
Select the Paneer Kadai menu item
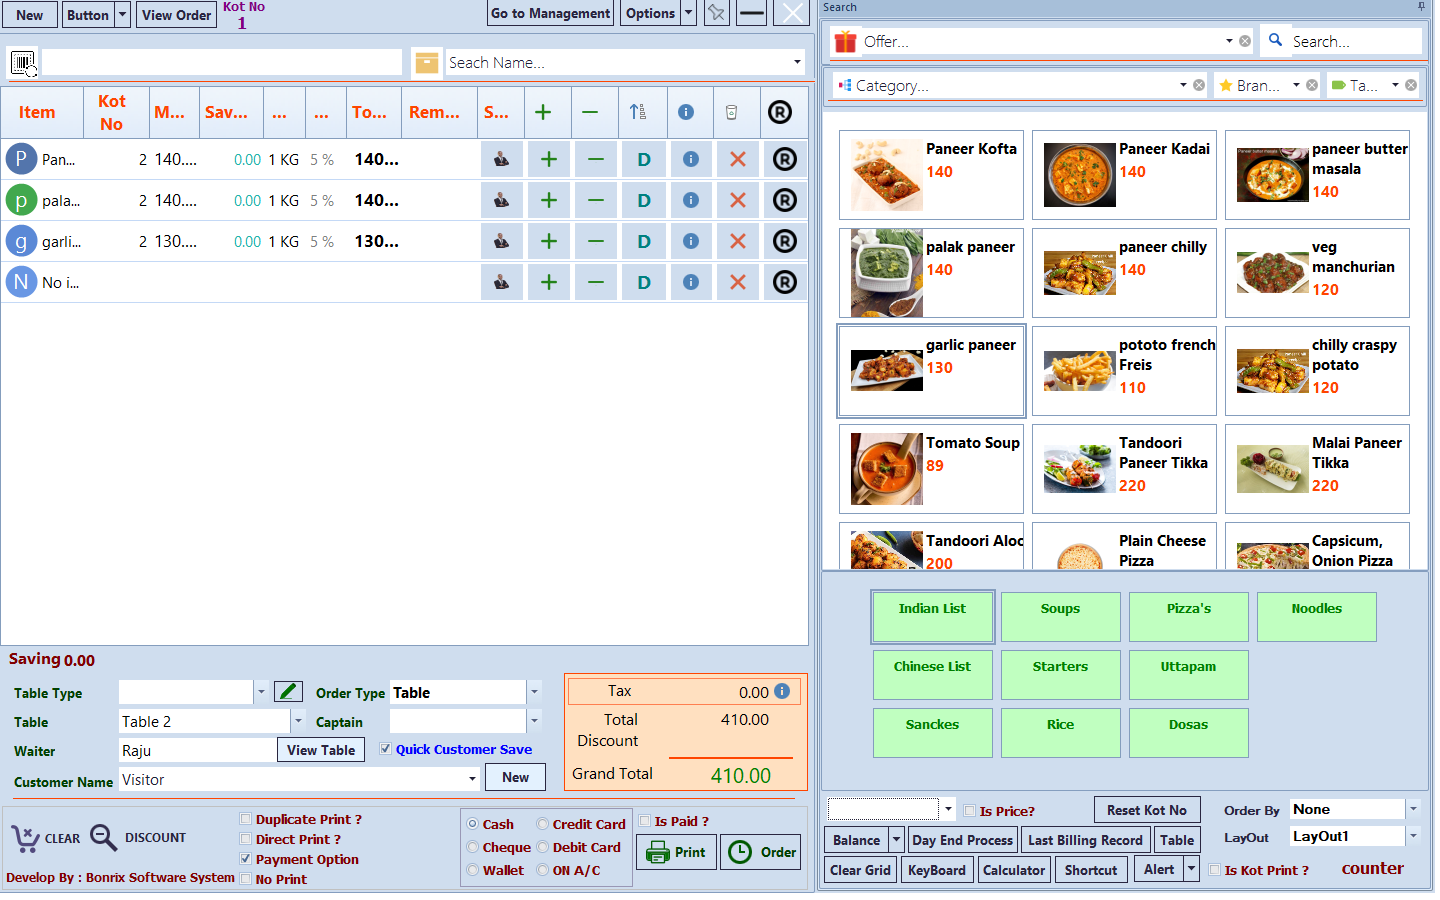click(x=1124, y=174)
